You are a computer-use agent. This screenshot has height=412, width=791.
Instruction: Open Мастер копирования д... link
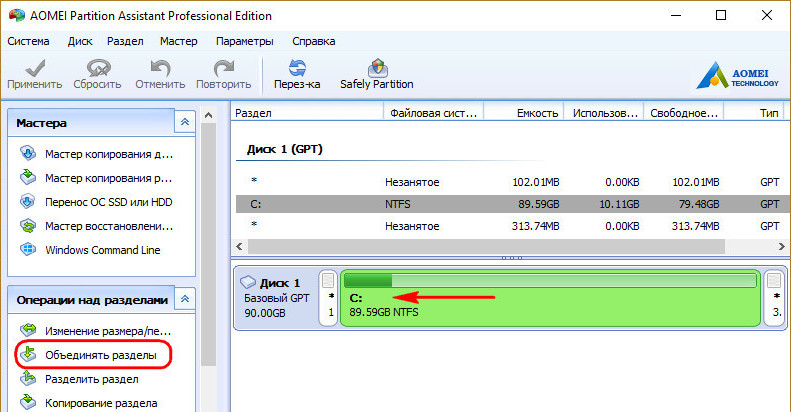[x=109, y=154]
